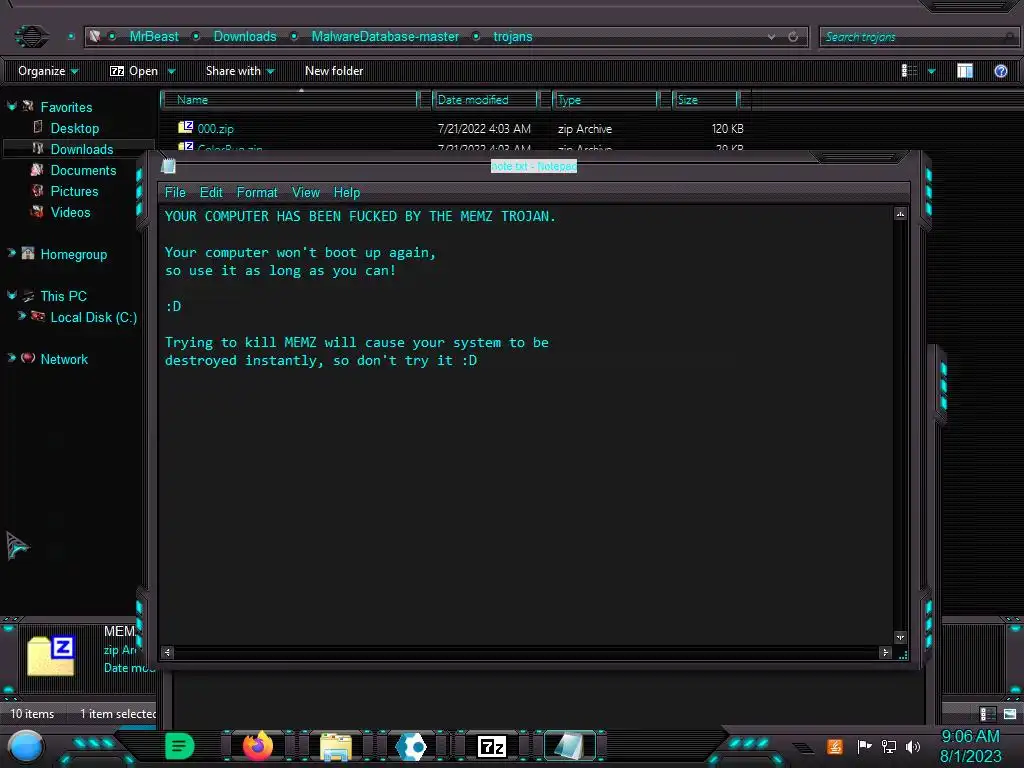Click the Search trojans field
The width and height of the screenshot is (1024, 768).
pos(918,37)
